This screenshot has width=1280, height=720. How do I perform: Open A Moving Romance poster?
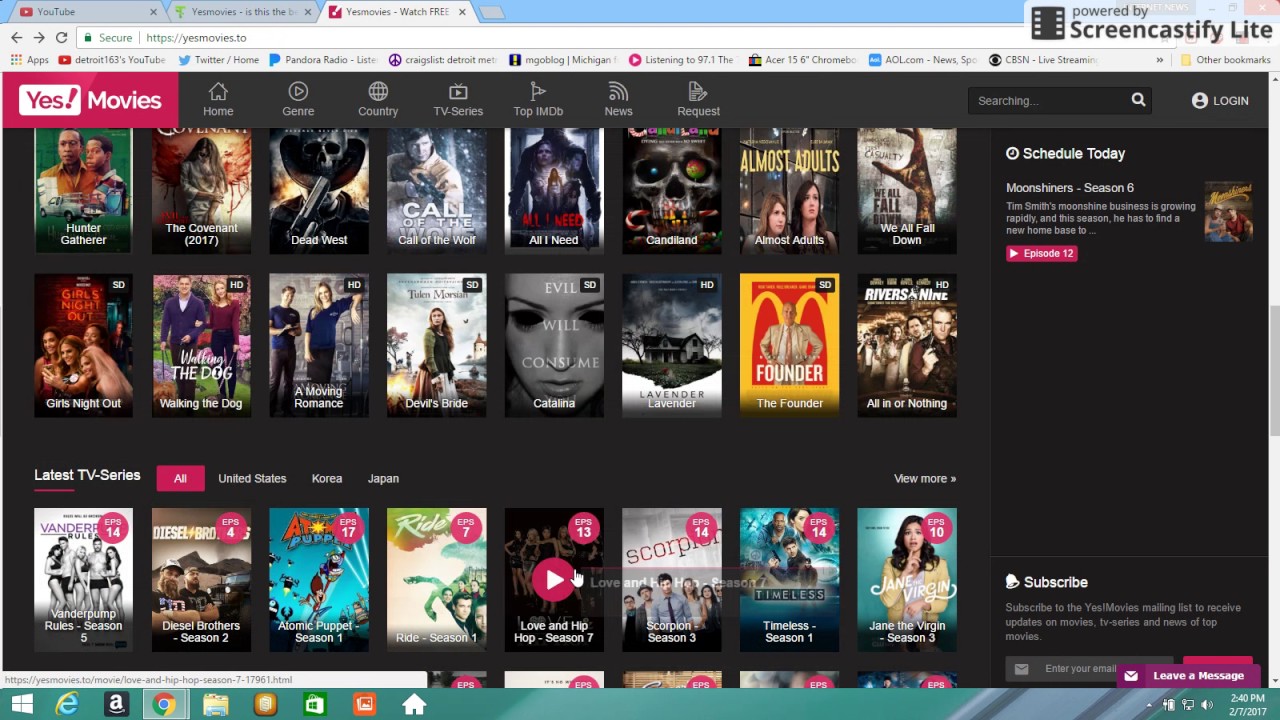[319, 345]
